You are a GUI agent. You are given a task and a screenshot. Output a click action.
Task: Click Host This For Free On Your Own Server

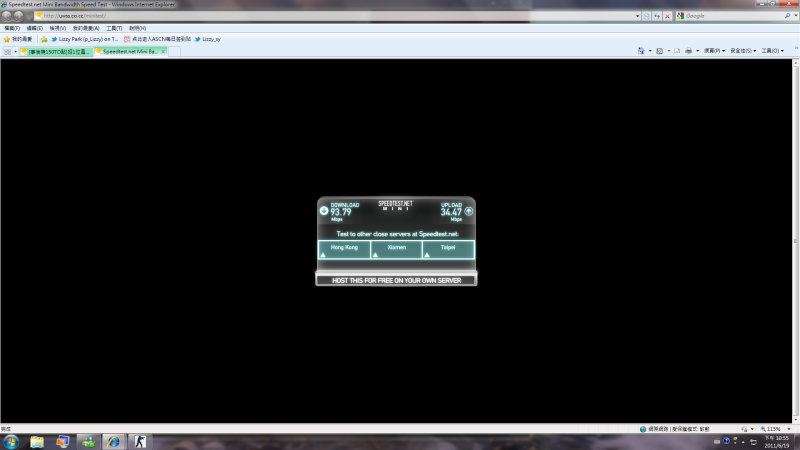396,280
